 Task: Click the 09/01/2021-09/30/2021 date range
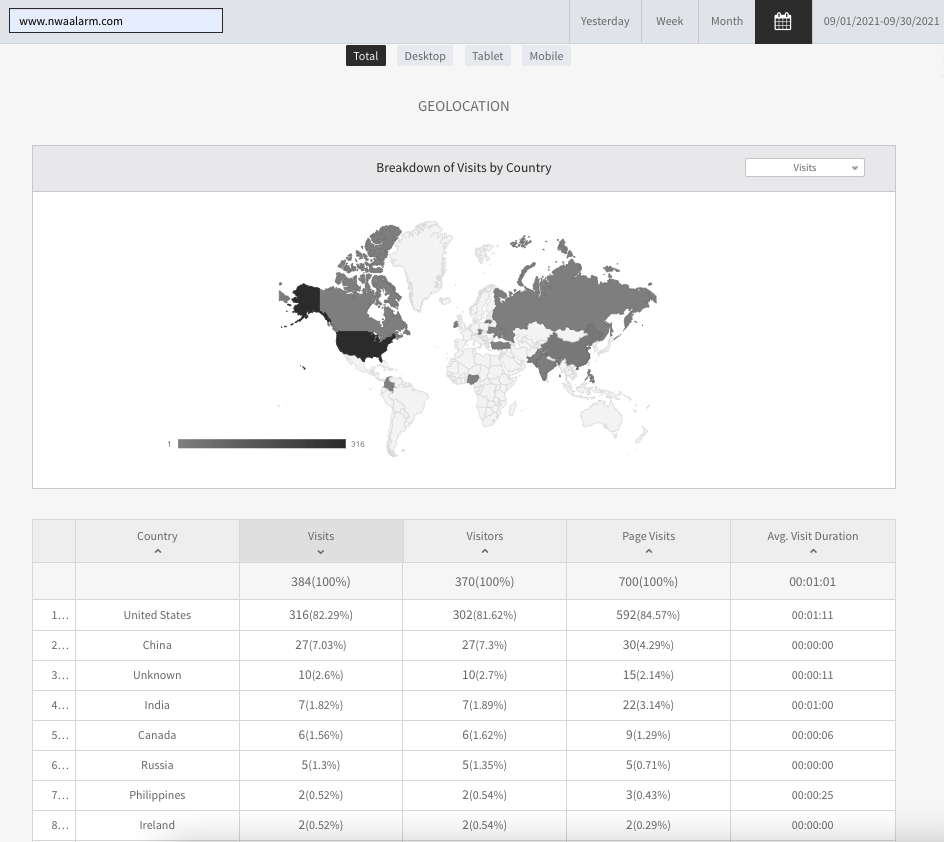880,22
